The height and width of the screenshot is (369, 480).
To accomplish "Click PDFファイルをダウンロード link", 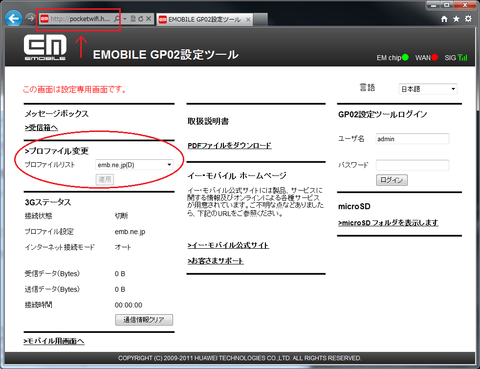I will coord(229,146).
